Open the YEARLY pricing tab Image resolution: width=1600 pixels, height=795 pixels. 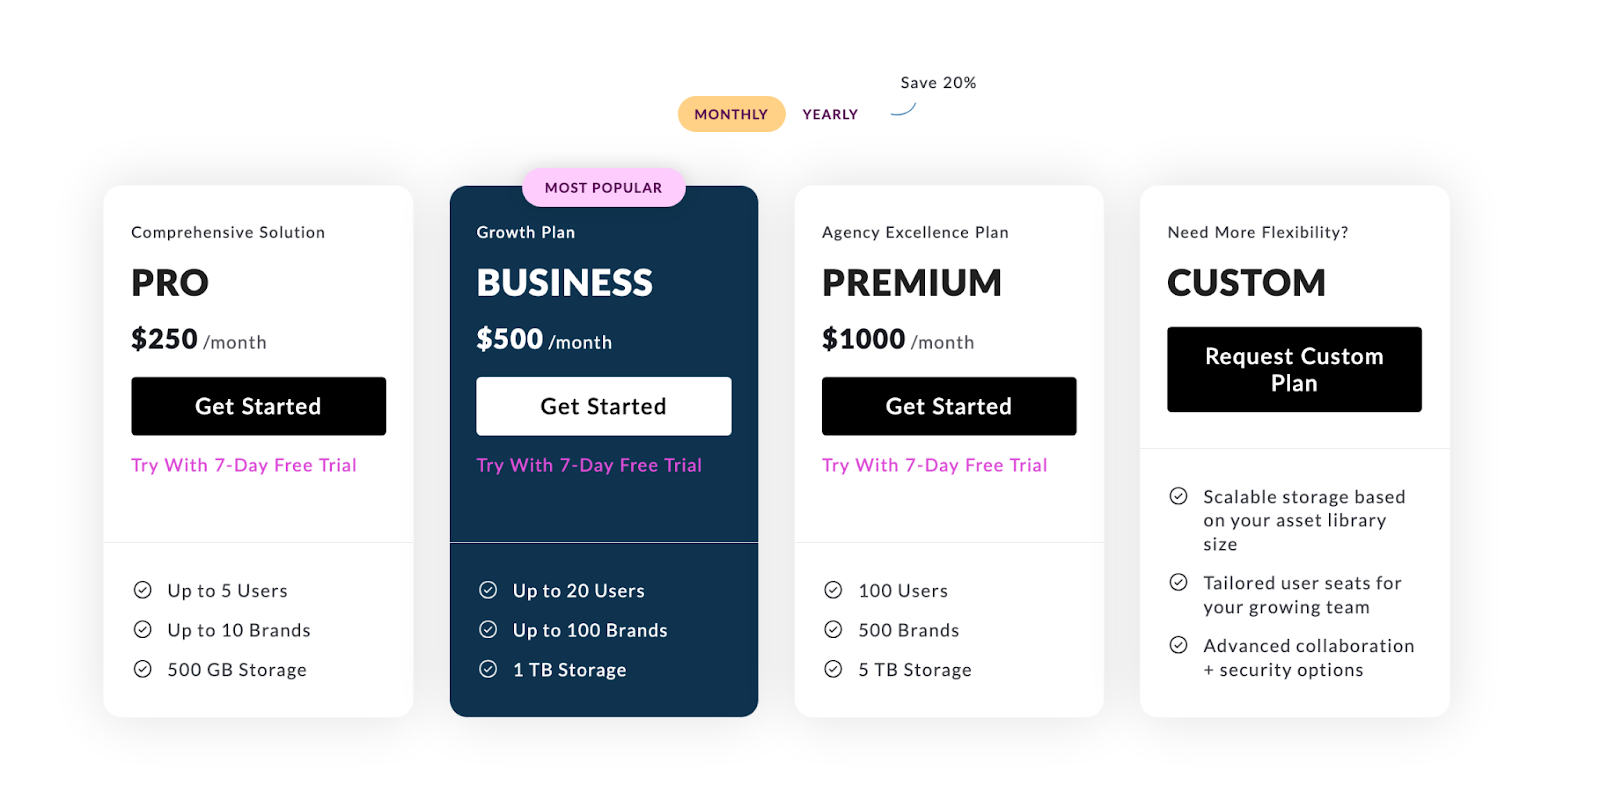coord(829,113)
